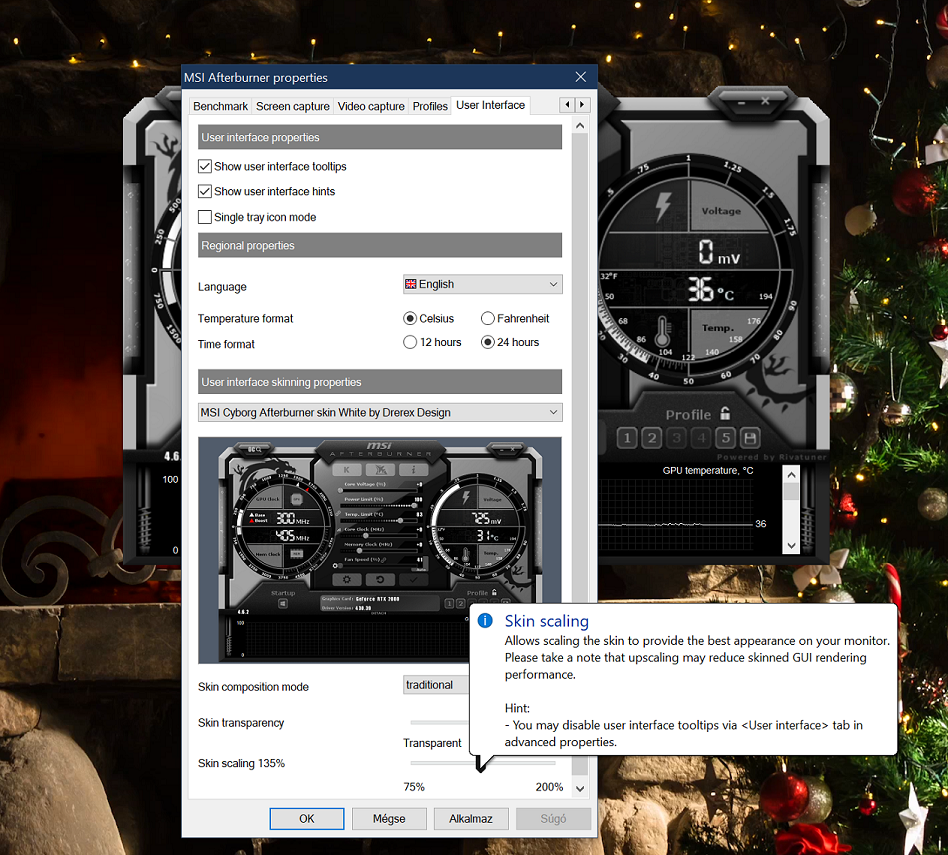Click the UK flag icon in Language box

coord(411,284)
